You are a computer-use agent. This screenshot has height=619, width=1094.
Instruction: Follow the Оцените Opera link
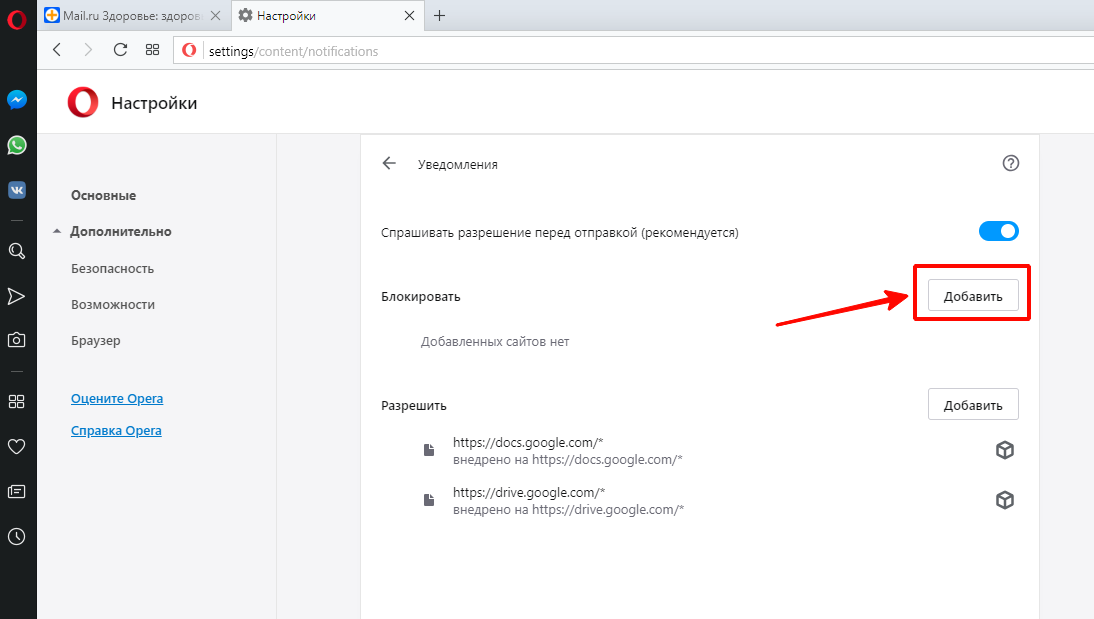[x=117, y=398]
